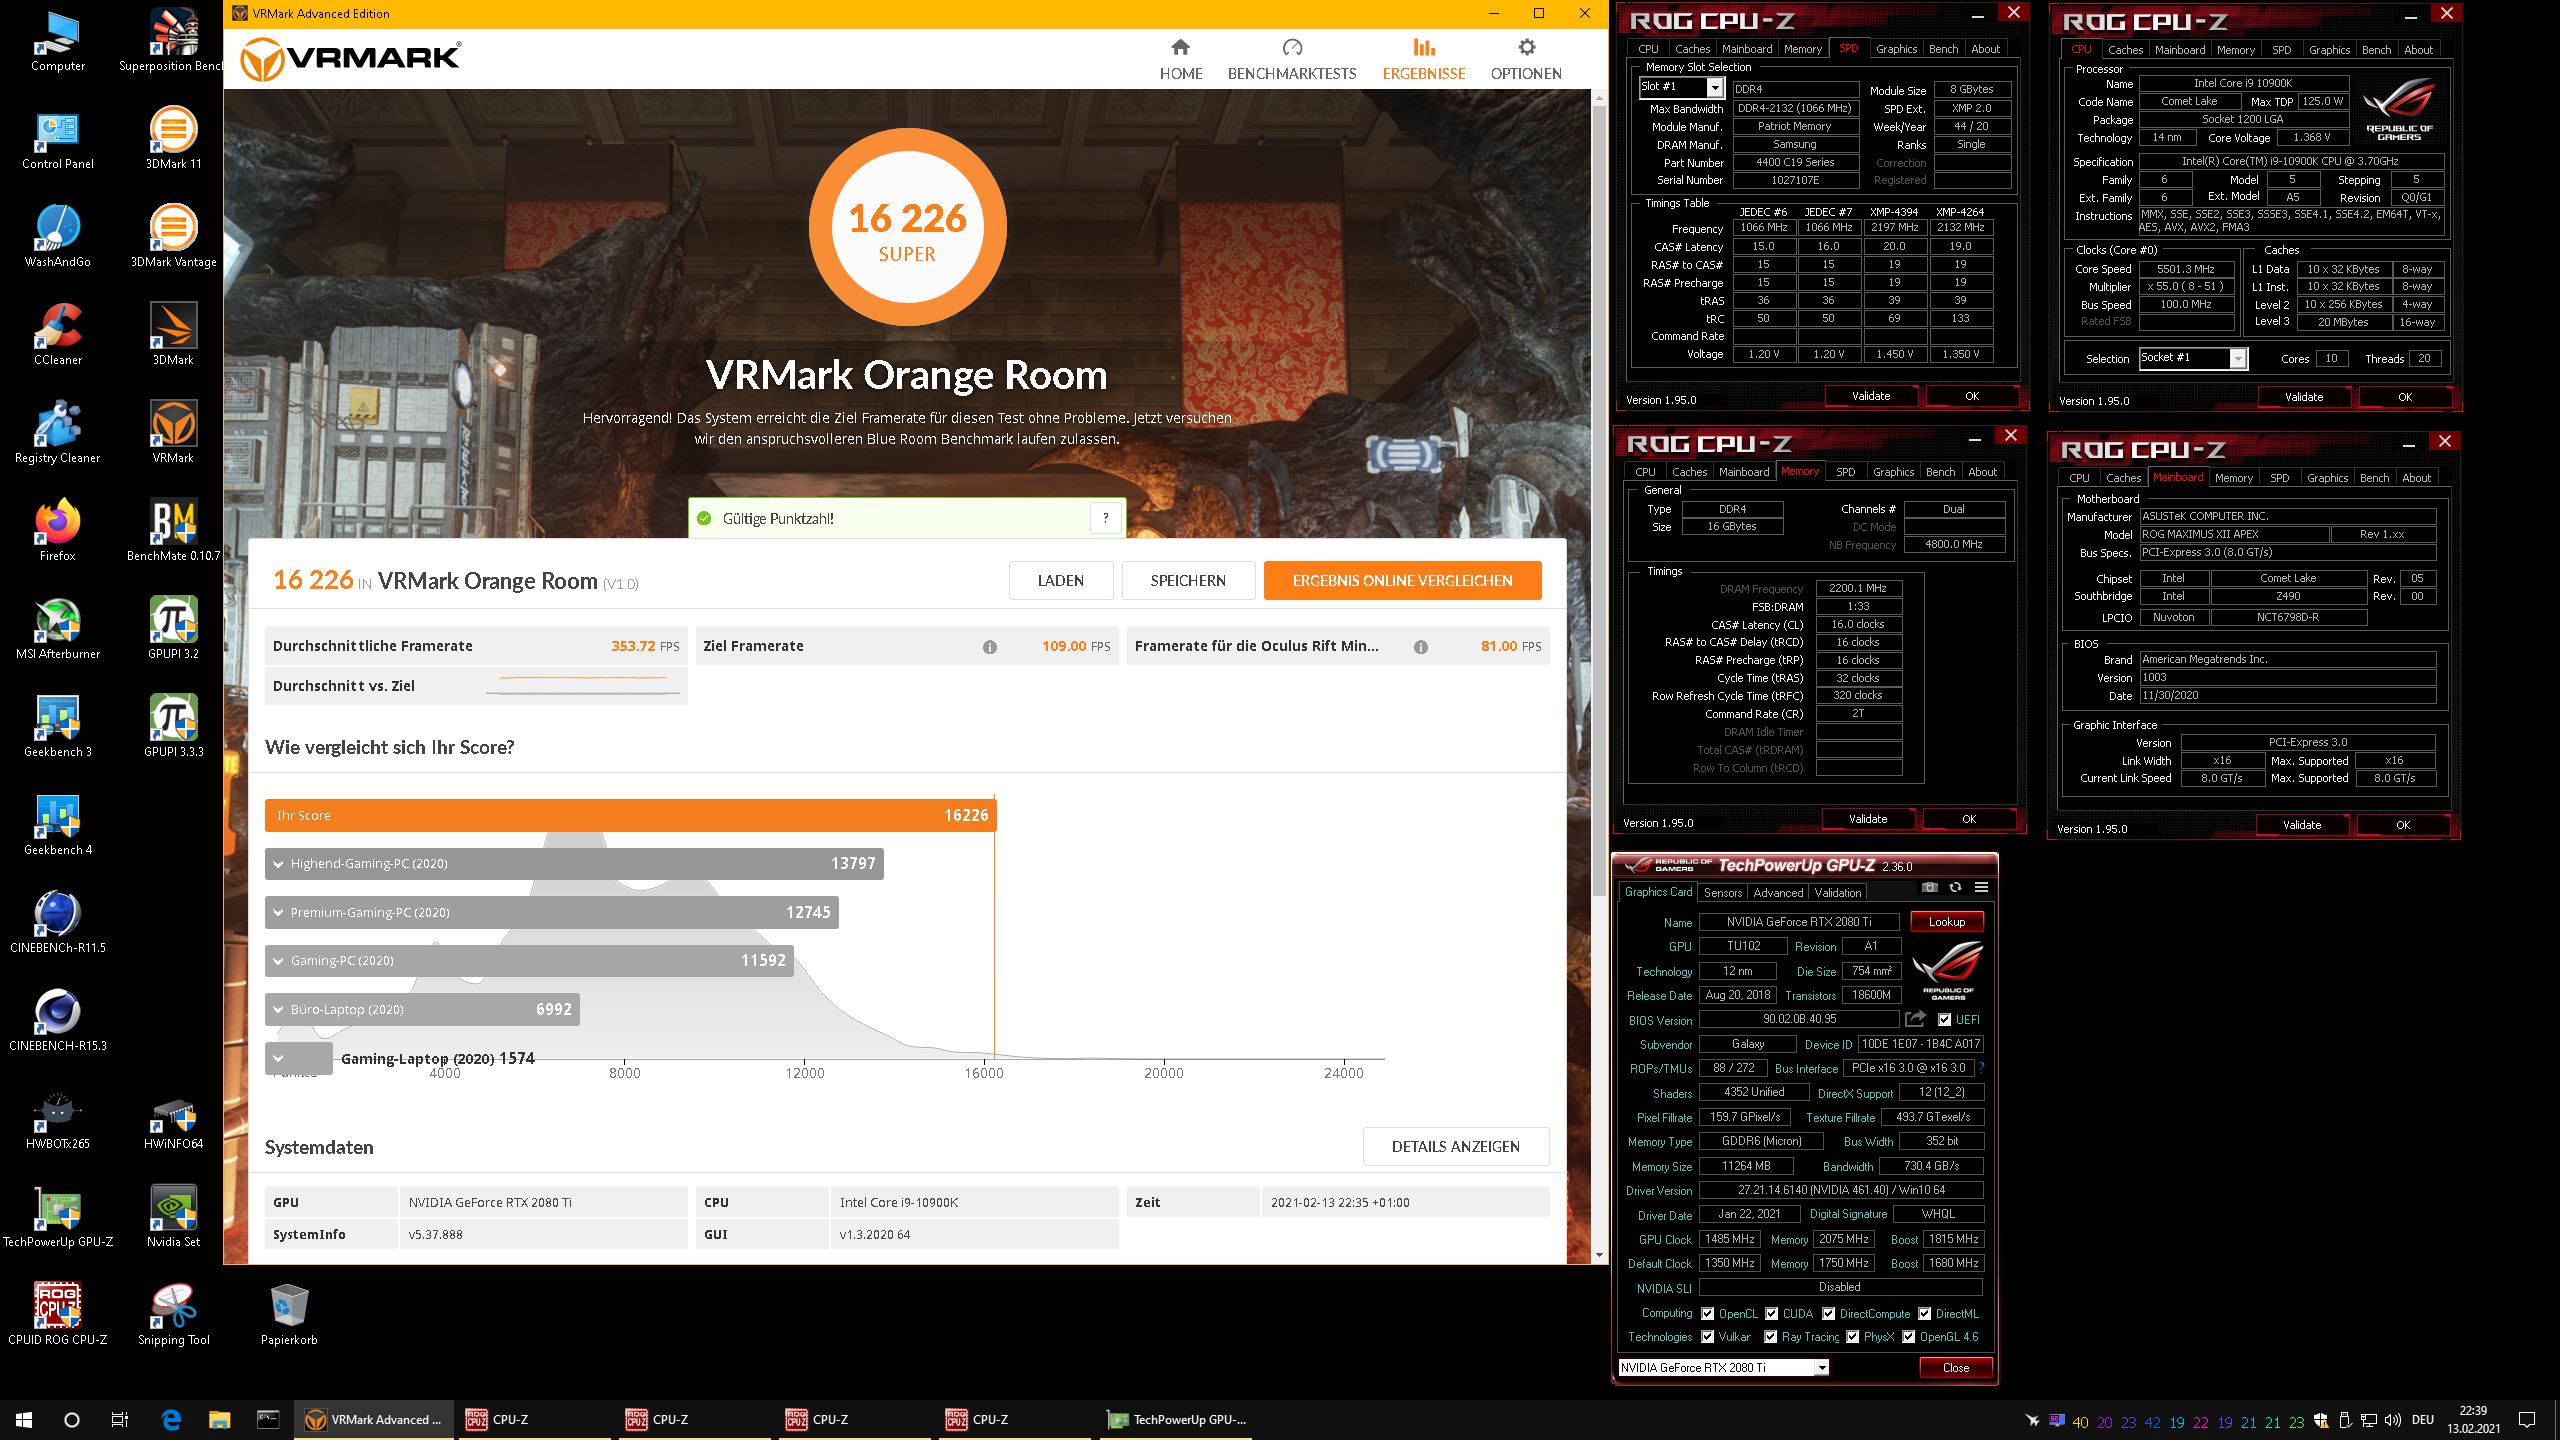
Task: Toggle the Vulkan checkbox in GPU-Z
Action: click(x=1708, y=1337)
